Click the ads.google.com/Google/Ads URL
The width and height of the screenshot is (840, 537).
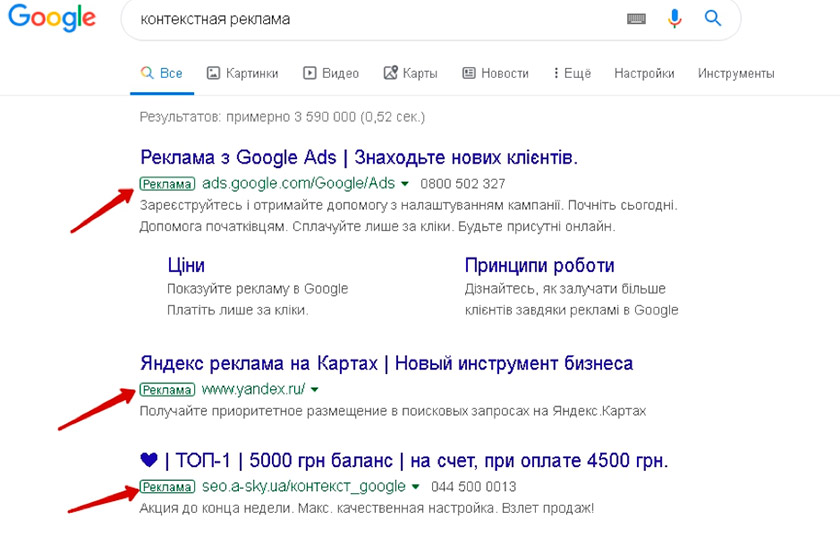pyautogui.click(x=298, y=184)
